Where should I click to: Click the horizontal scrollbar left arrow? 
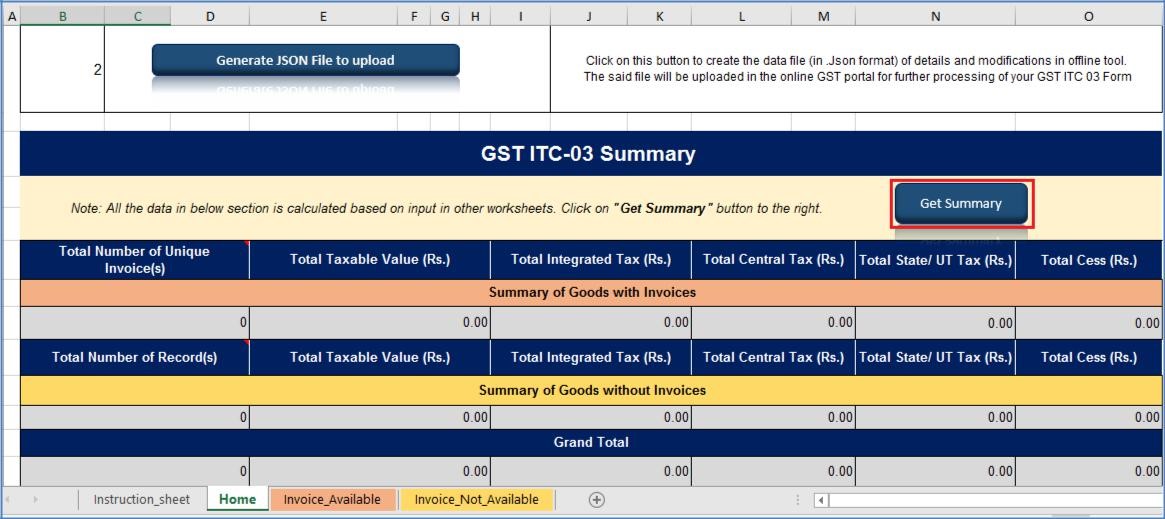pos(821,500)
